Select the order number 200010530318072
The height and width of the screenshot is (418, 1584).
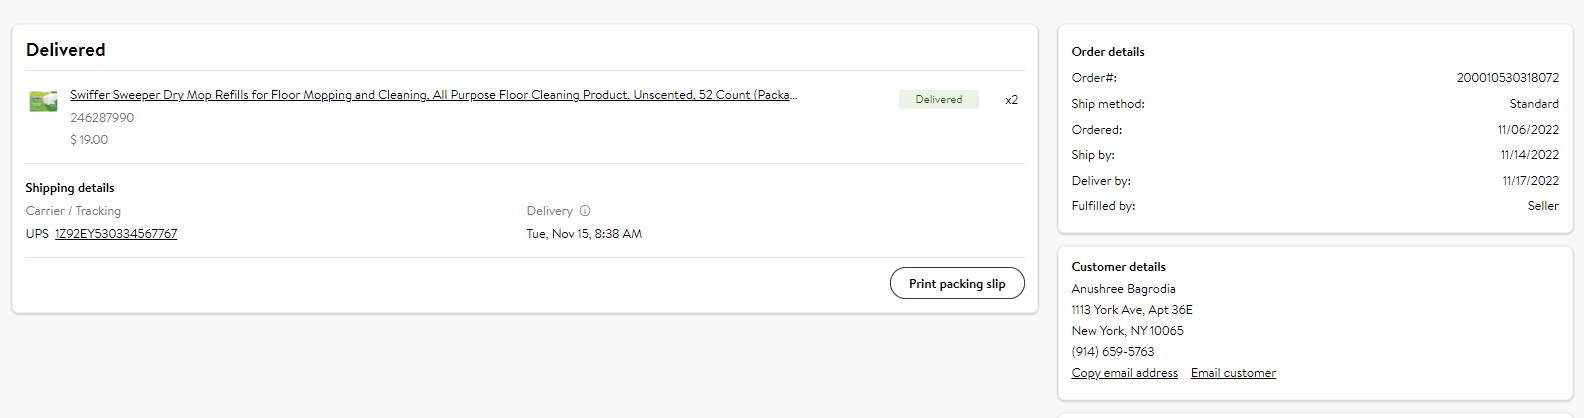[1507, 78]
